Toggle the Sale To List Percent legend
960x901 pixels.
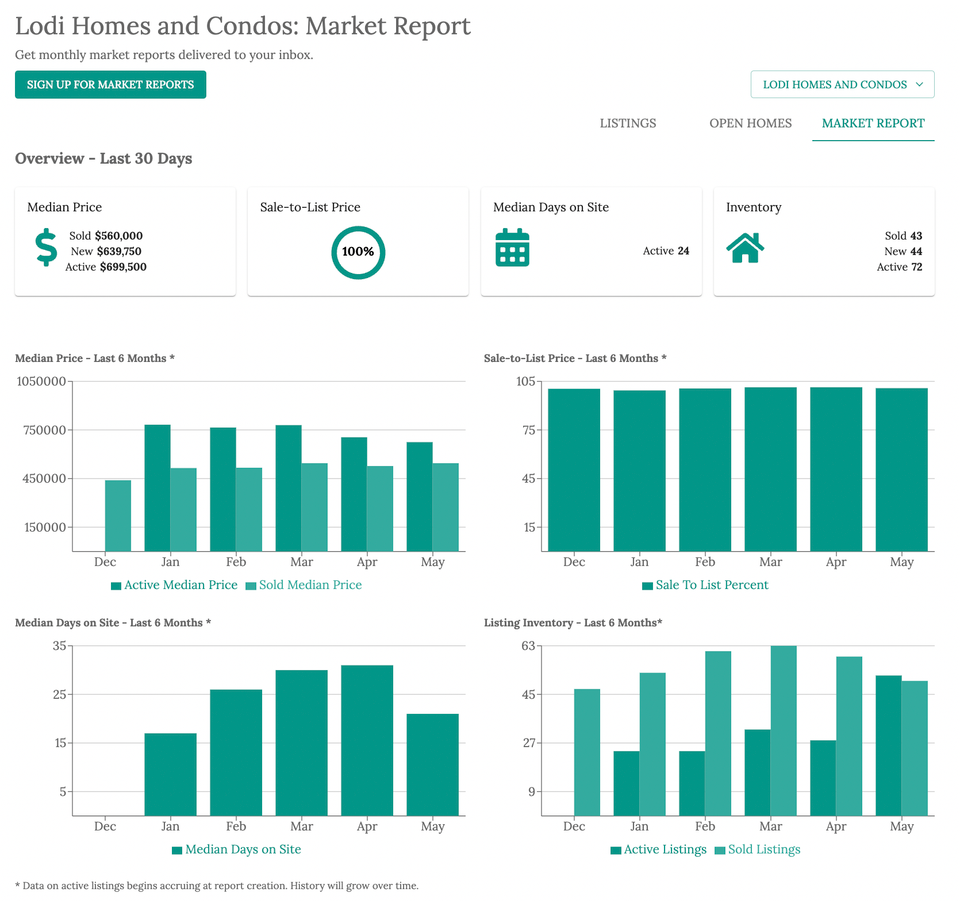(x=705, y=585)
